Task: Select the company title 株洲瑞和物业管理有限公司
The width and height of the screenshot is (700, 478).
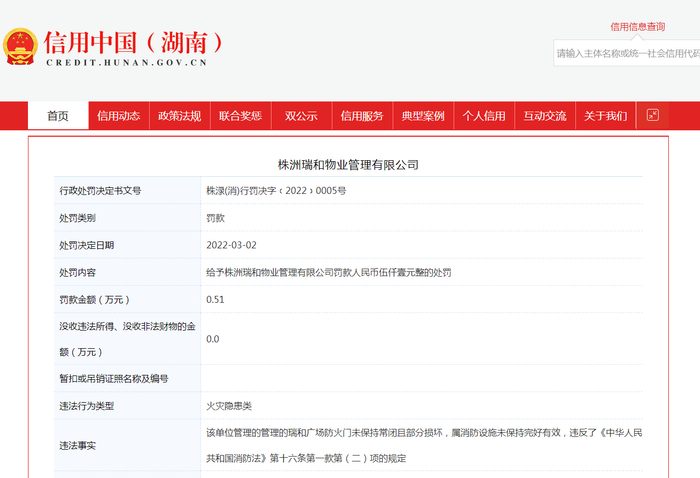Action: pyautogui.click(x=348, y=165)
